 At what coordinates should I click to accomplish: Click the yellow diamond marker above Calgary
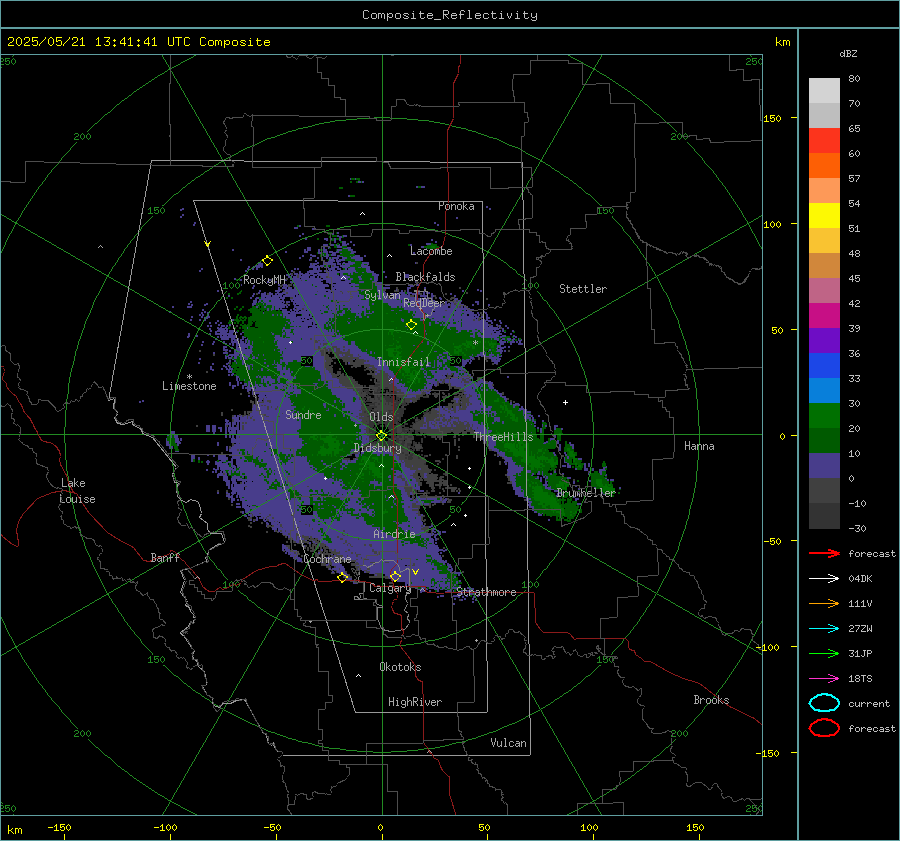pyautogui.click(x=395, y=576)
